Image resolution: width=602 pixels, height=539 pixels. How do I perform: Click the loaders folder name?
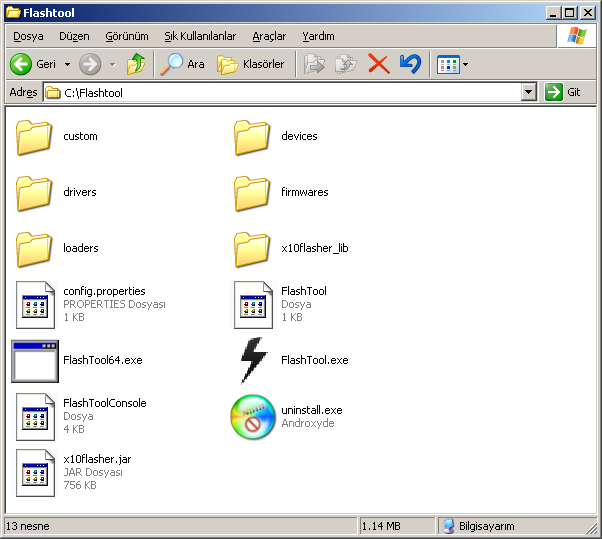click(x=81, y=248)
